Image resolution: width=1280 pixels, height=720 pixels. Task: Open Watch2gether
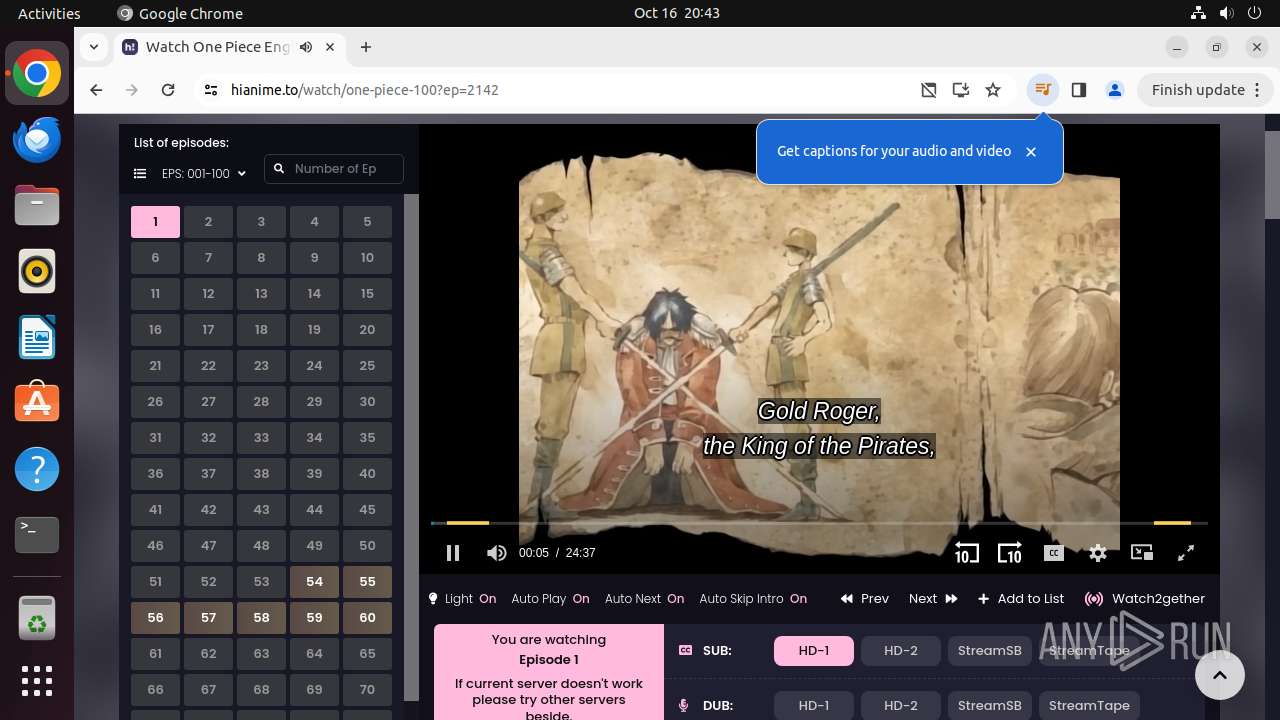tap(1145, 599)
